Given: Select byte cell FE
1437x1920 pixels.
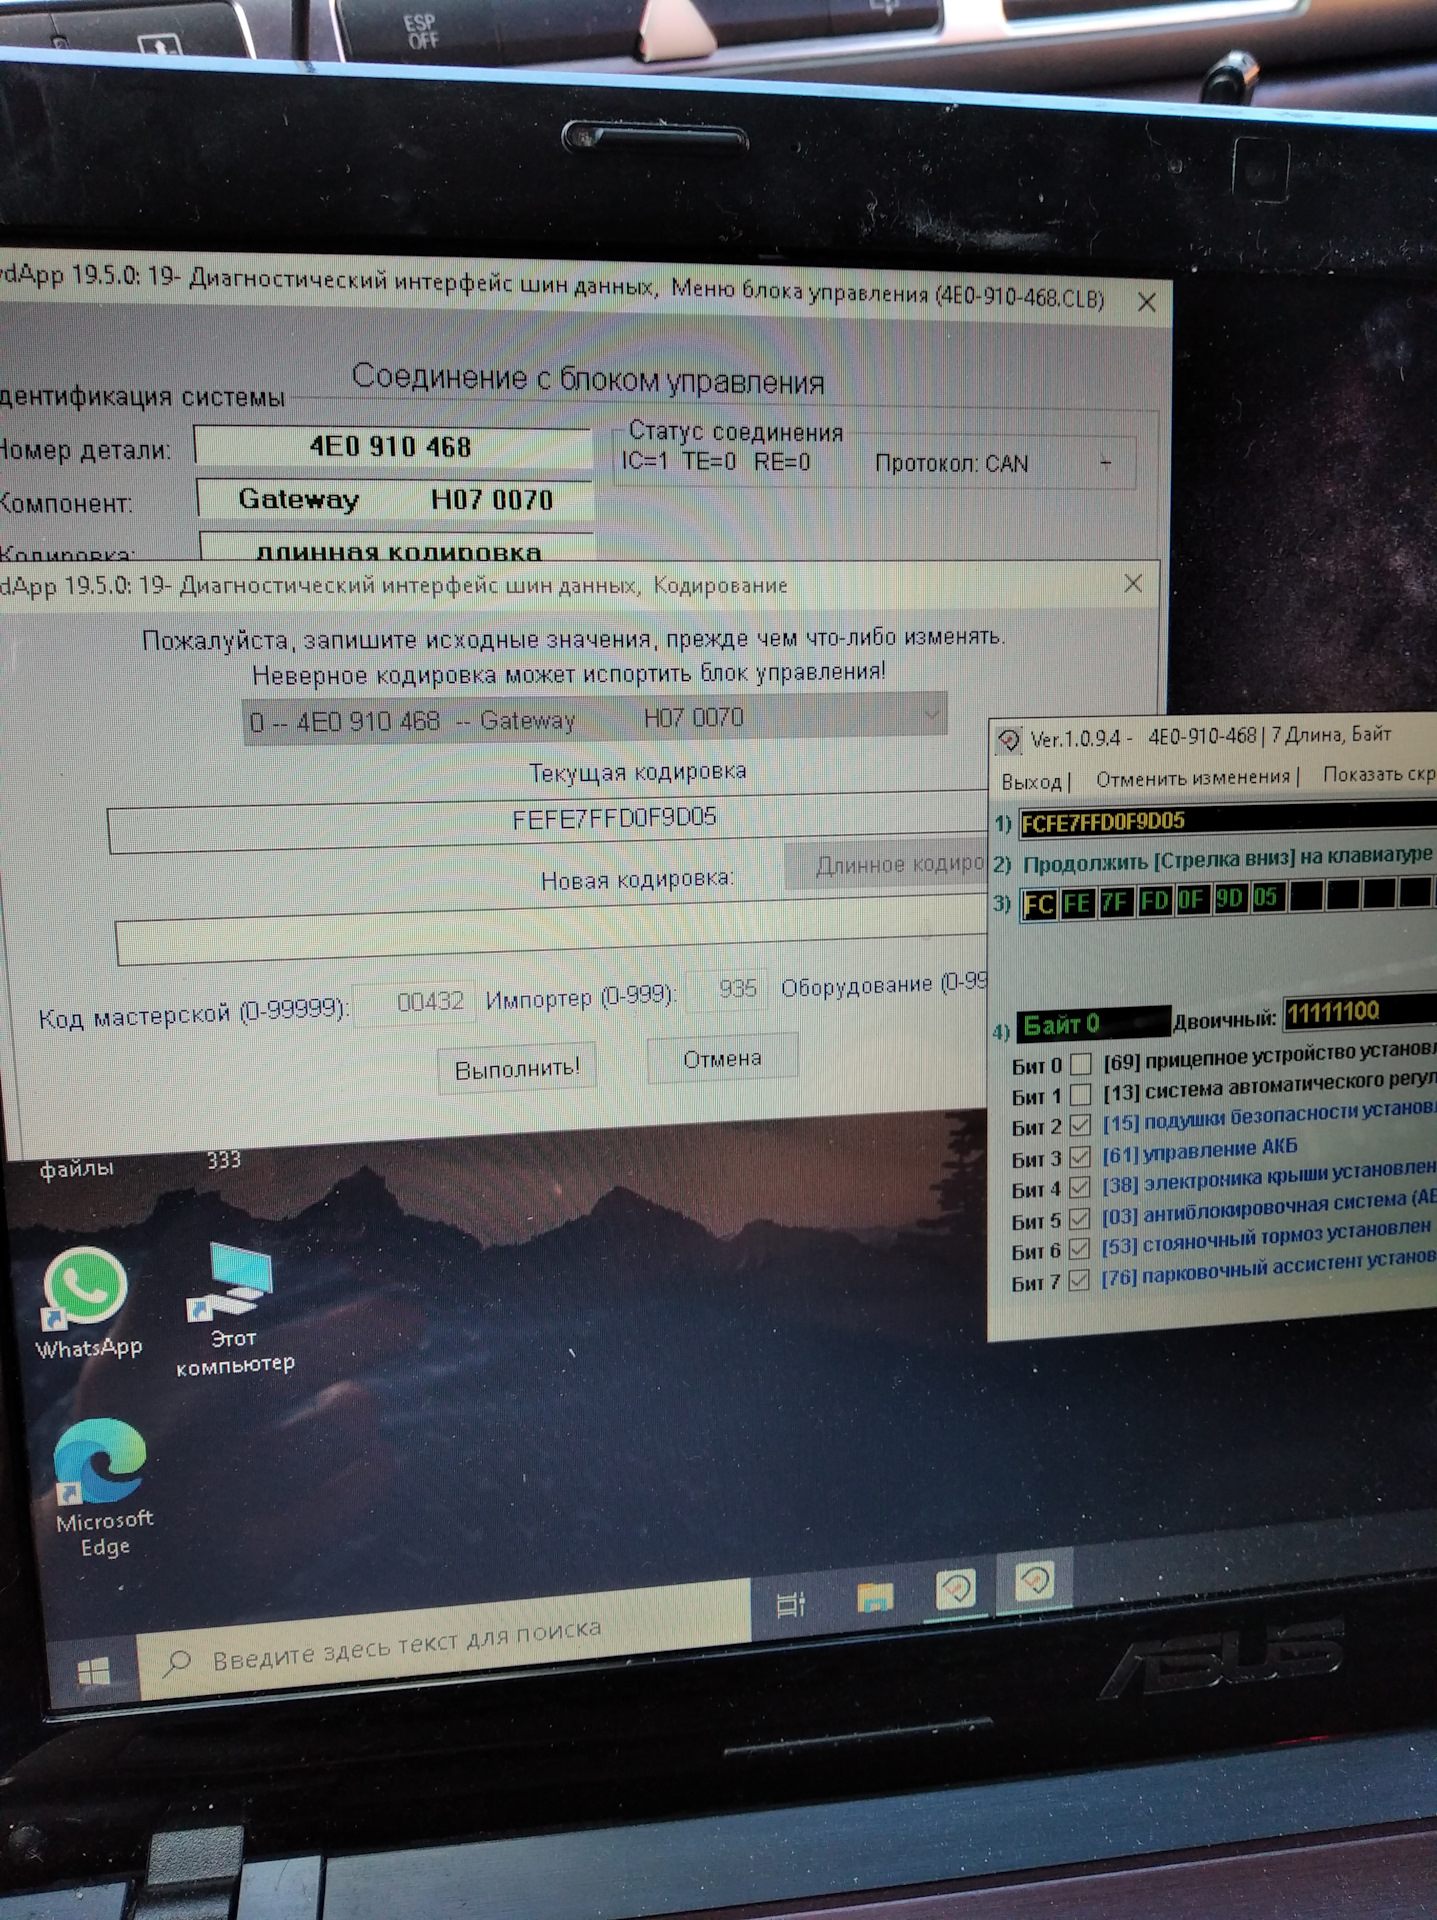Looking at the screenshot, I should pyautogui.click(x=1077, y=903).
